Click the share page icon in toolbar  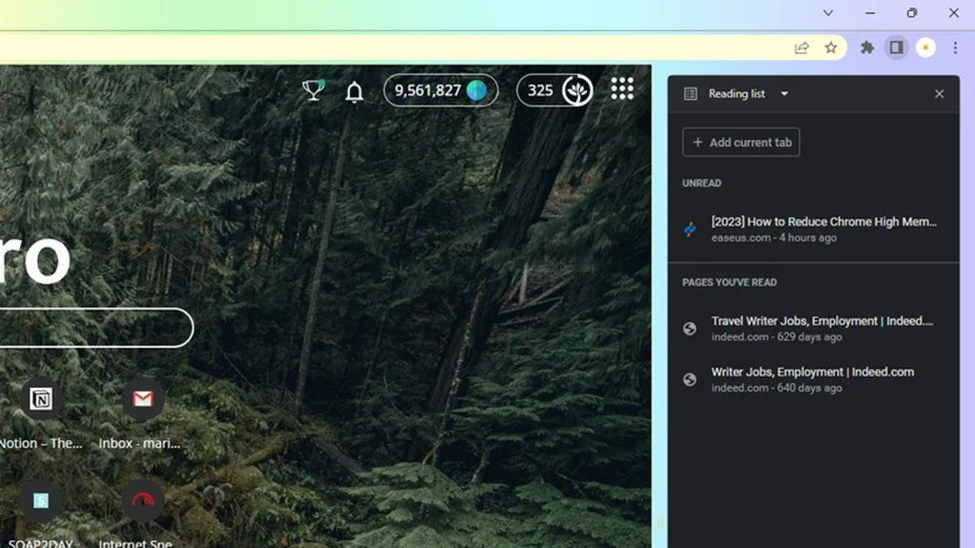(x=801, y=48)
